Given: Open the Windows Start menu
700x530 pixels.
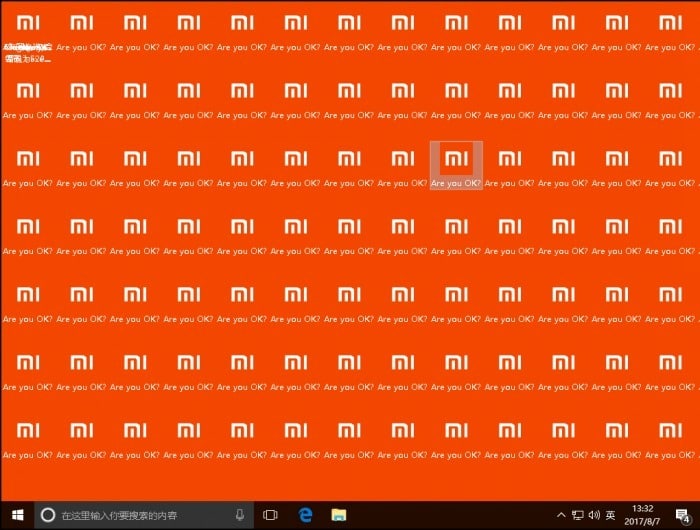Looking at the screenshot, I should tap(16, 515).
